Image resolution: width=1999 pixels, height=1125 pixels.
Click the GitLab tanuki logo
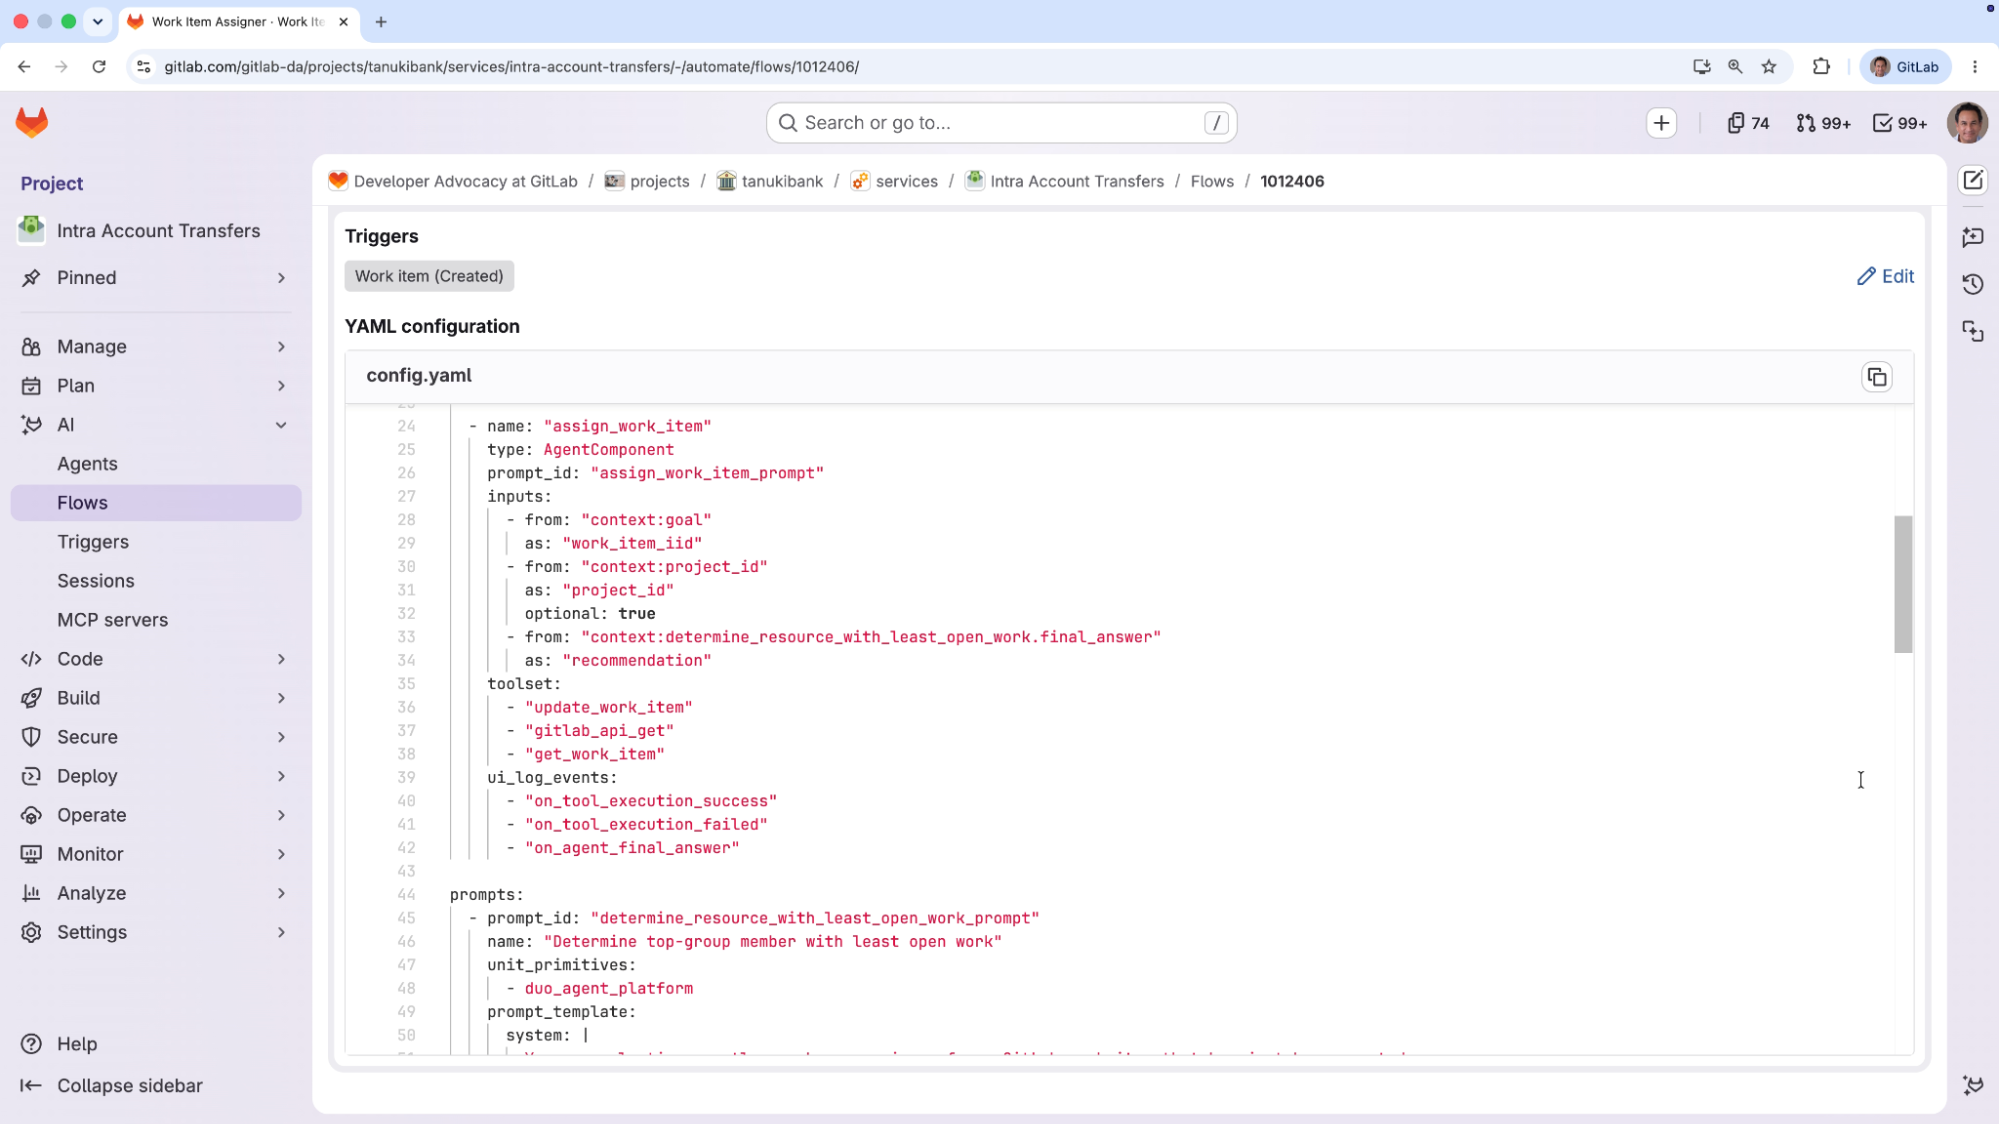32,123
